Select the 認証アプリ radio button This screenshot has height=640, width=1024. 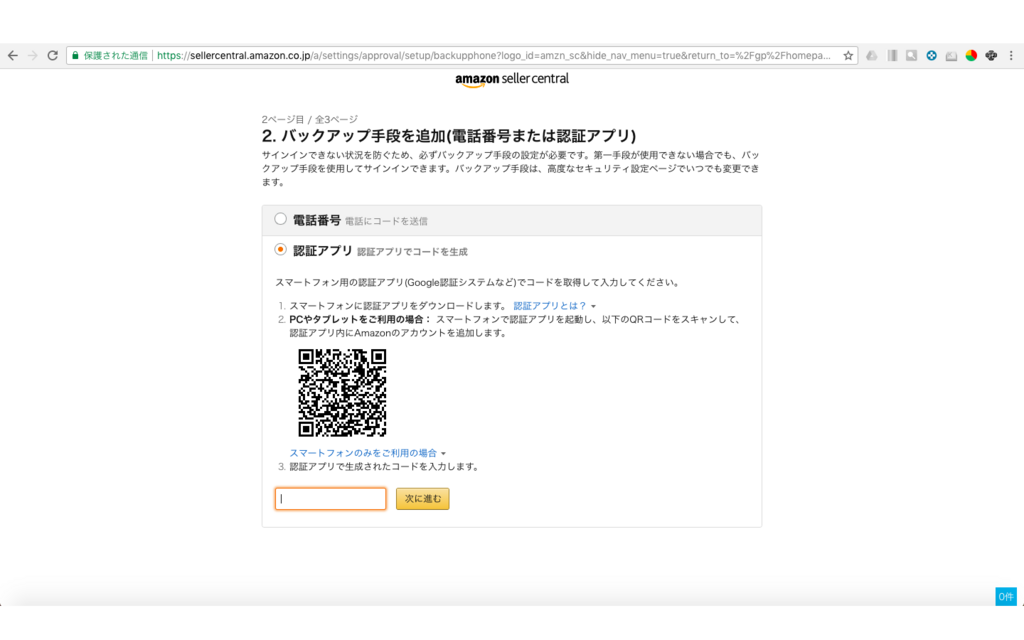[280, 249]
